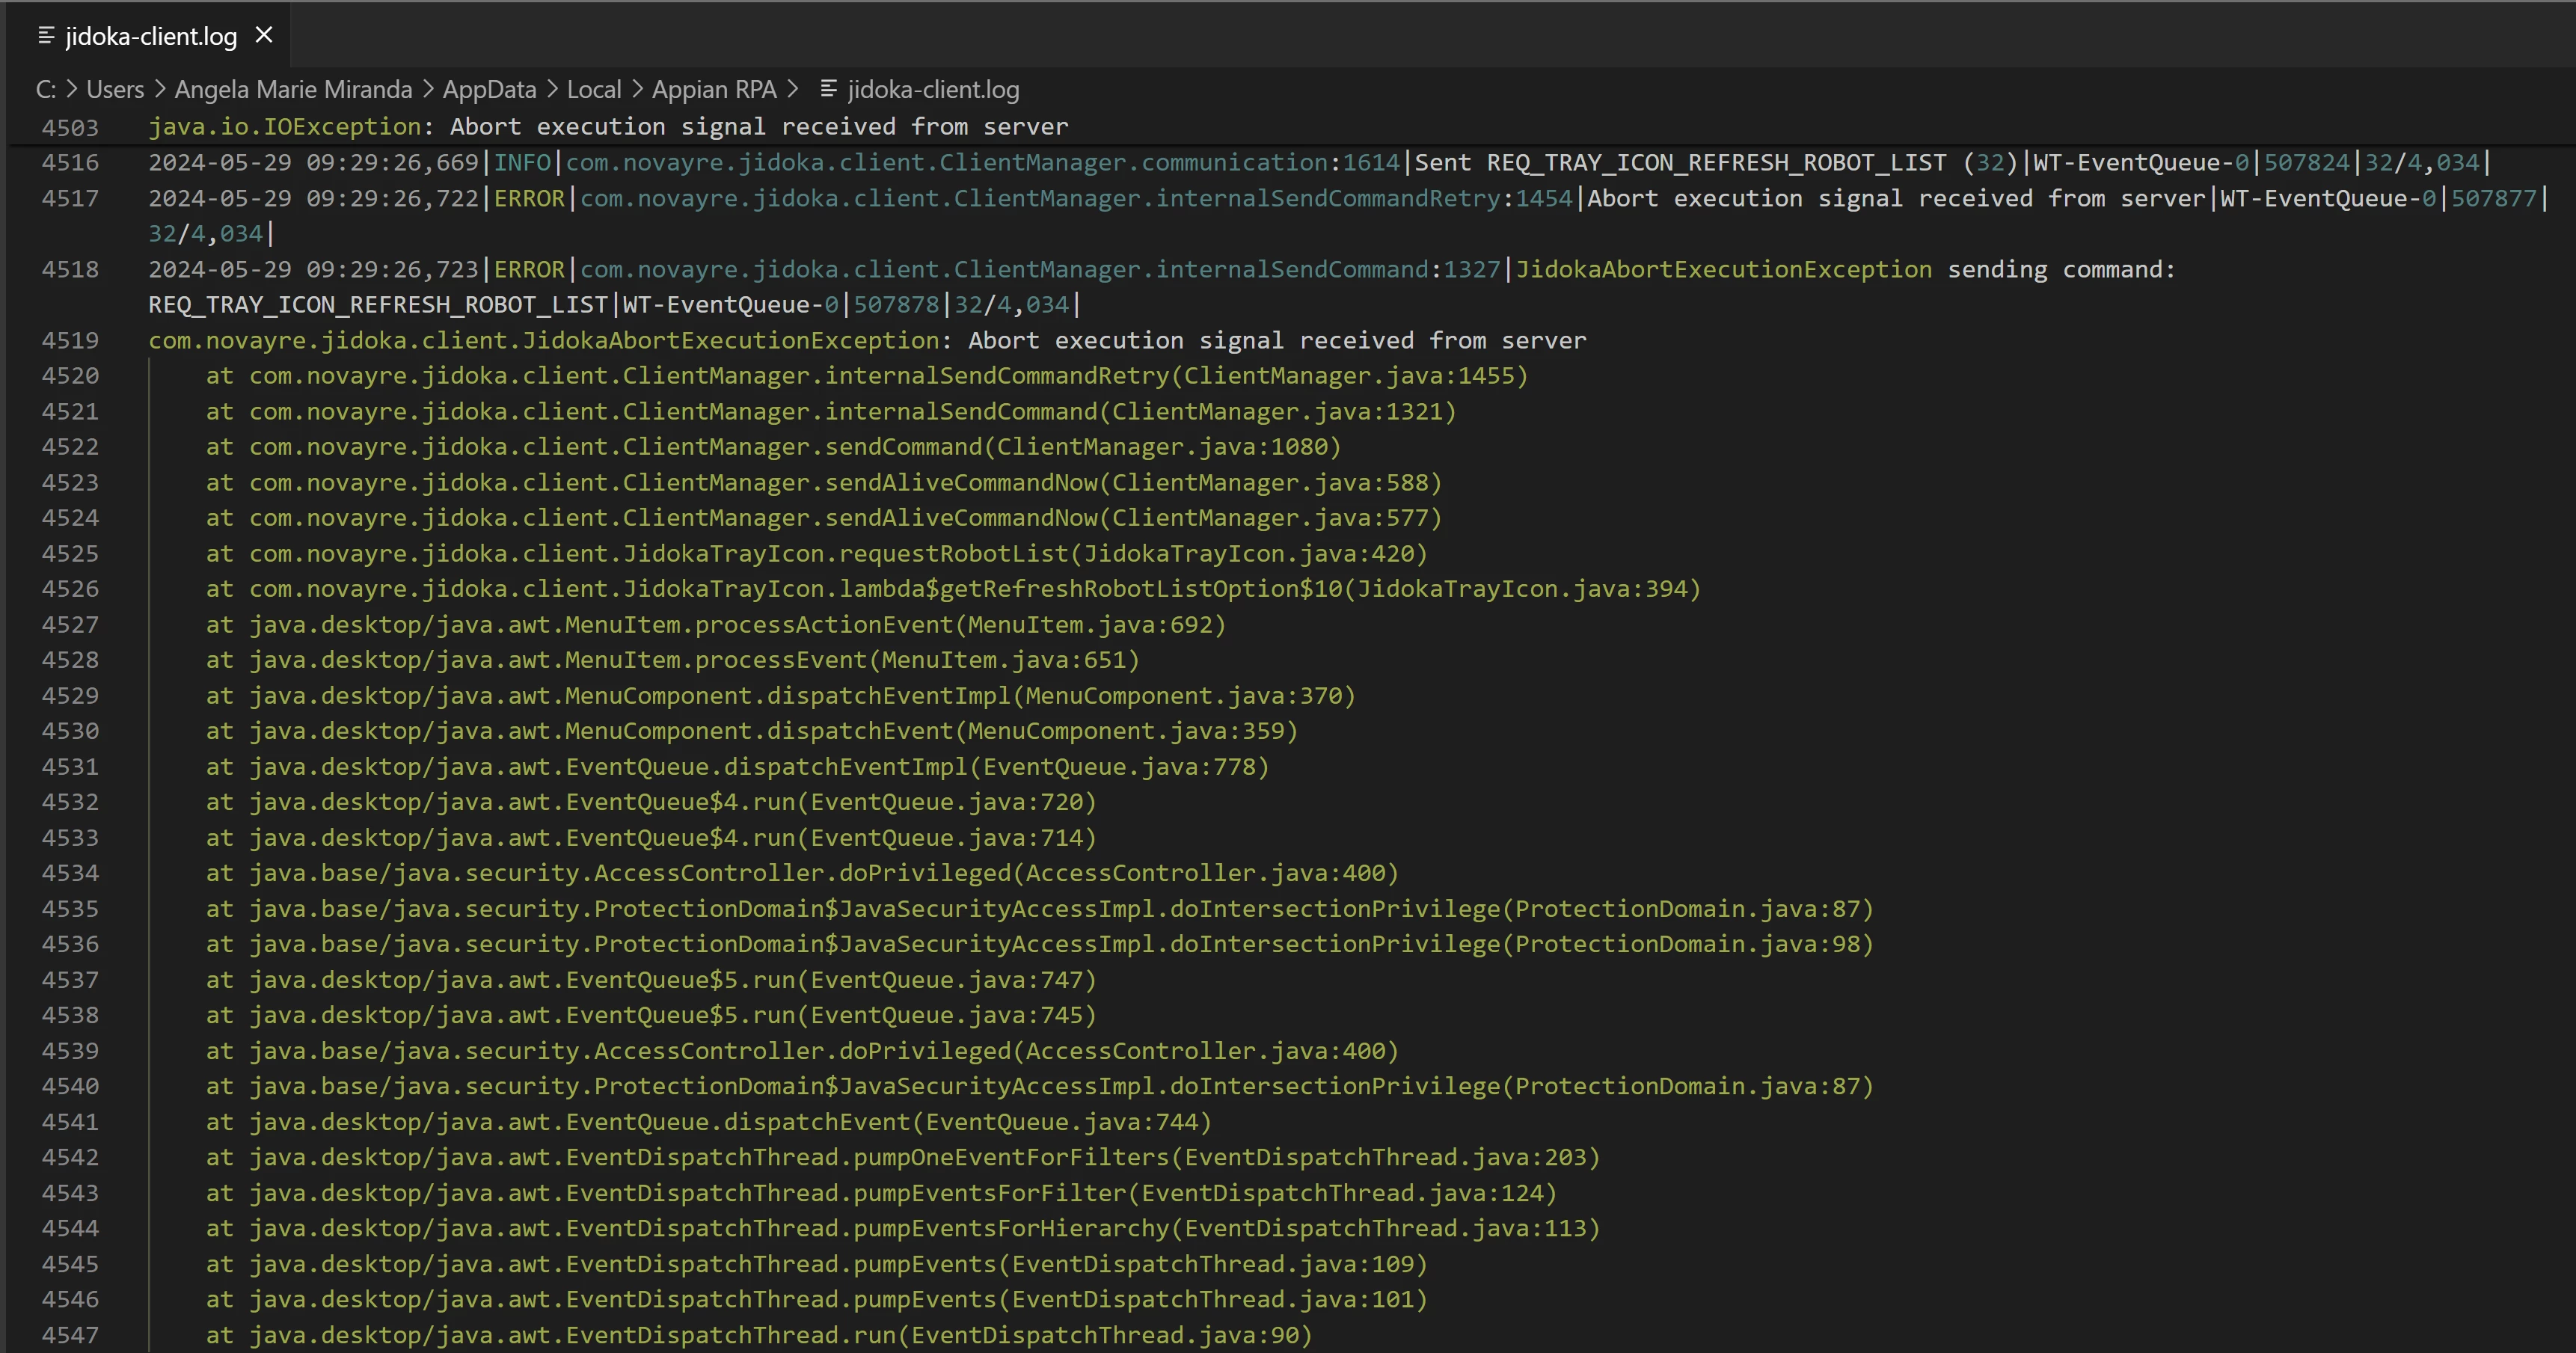Click 'ClientManager.java:1321' stack frame text
2576x1353 pixels.
pyautogui.click(x=1278, y=412)
